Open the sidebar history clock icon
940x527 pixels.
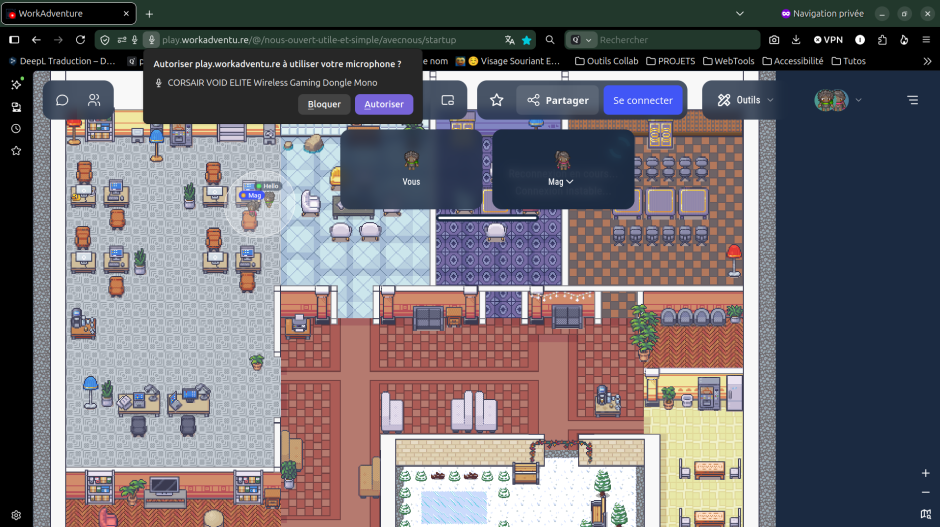[16, 128]
